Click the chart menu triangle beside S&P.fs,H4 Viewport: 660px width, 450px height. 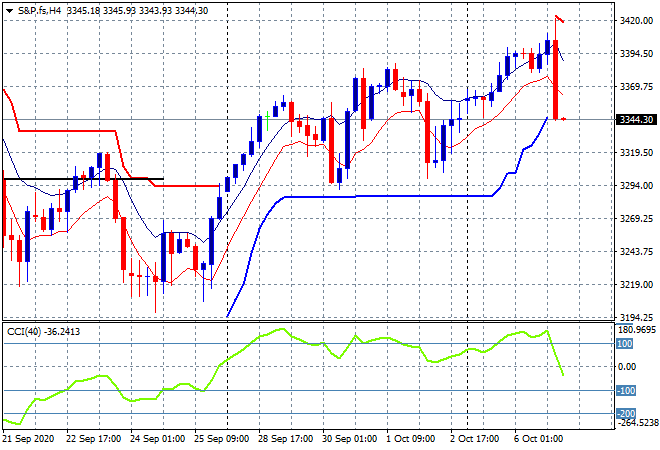pyautogui.click(x=9, y=11)
